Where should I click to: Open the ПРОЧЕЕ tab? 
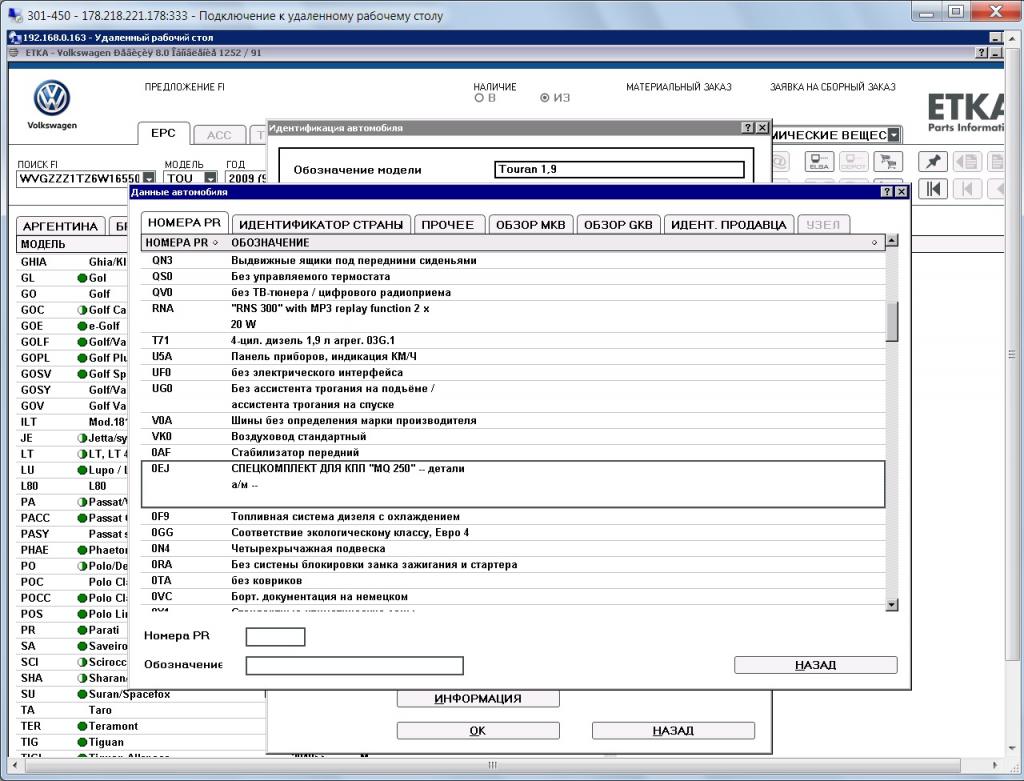click(x=448, y=225)
